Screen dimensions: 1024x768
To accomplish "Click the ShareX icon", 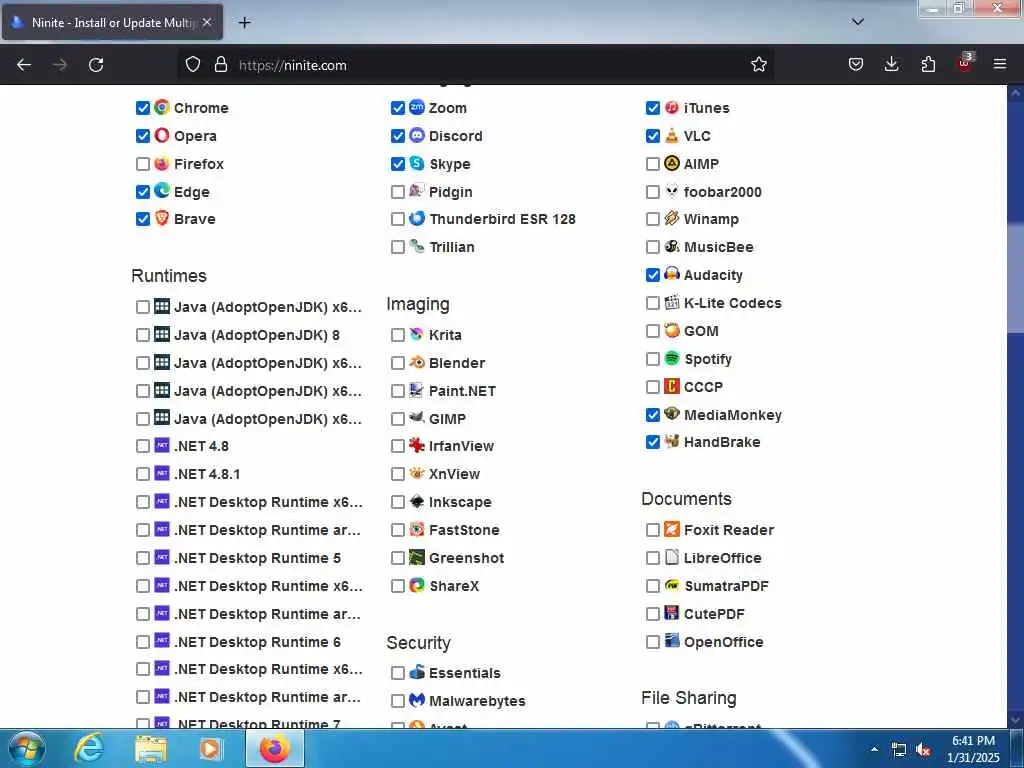I will coord(417,585).
